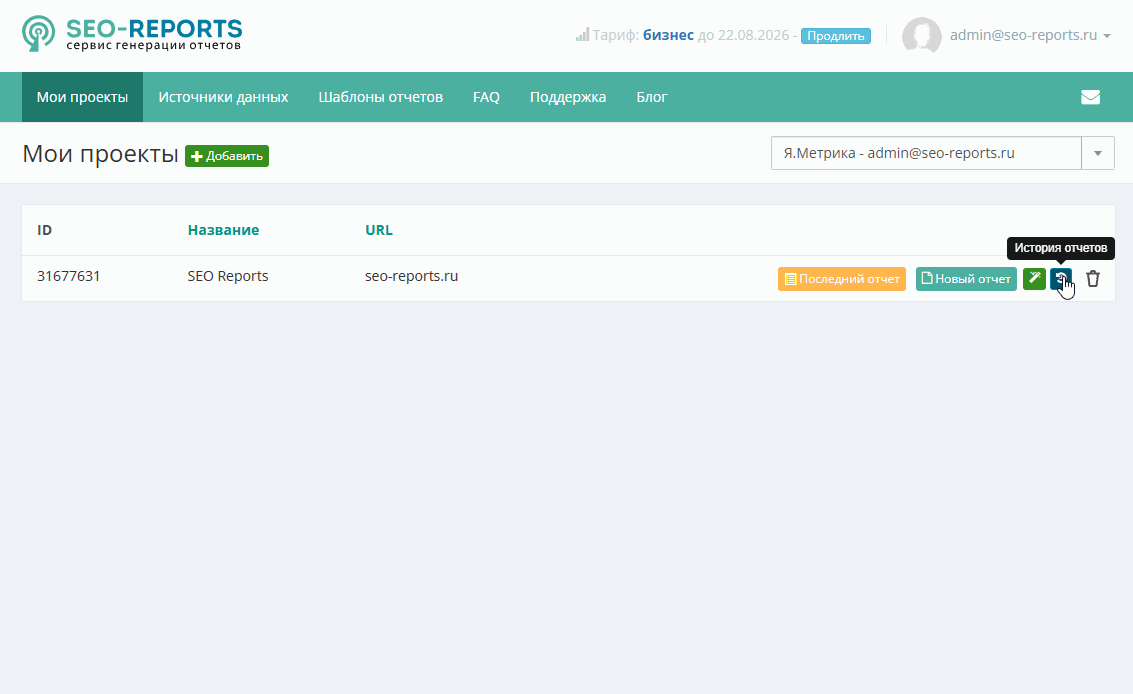This screenshot has width=1133, height=694.
Task: Click the Я.Метрика account combo box field
Action: point(926,153)
